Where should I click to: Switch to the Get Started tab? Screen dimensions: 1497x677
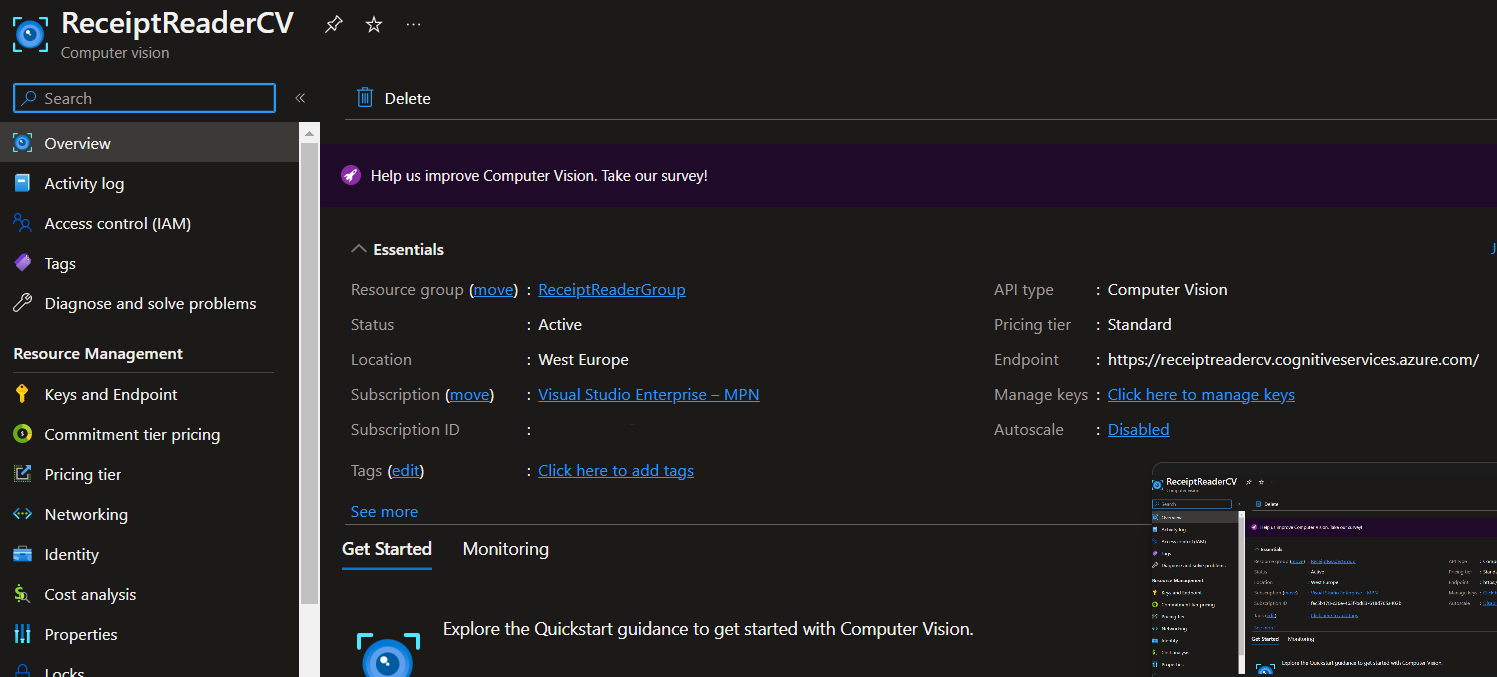click(387, 549)
